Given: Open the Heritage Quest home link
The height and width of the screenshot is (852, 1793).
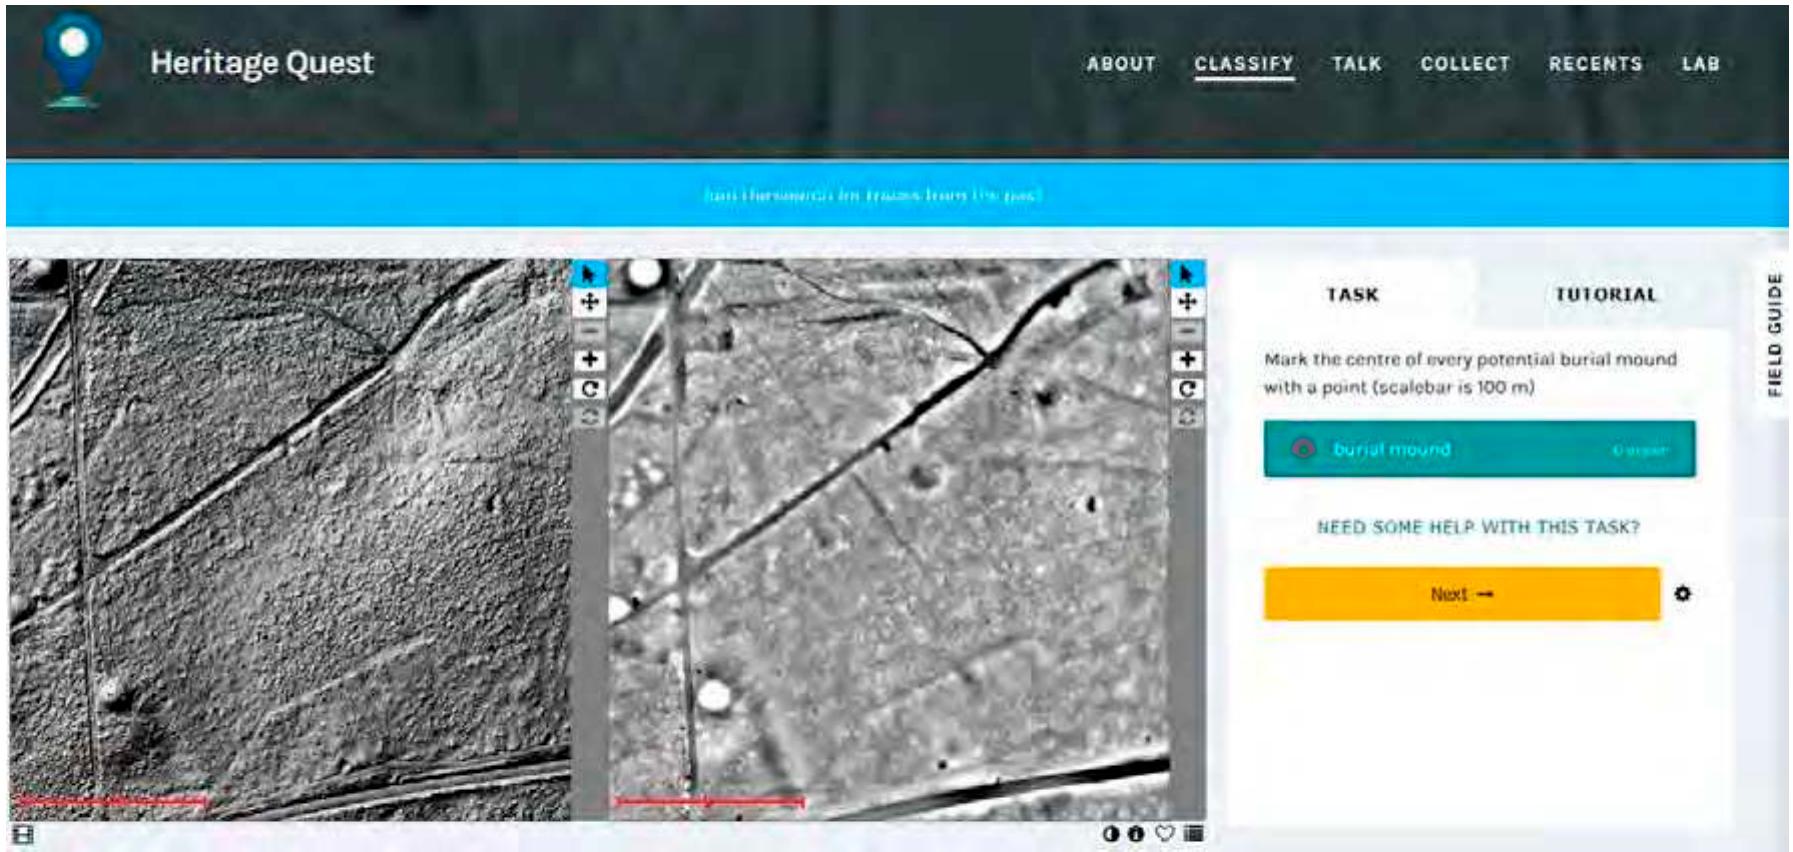Looking at the screenshot, I should [262, 63].
